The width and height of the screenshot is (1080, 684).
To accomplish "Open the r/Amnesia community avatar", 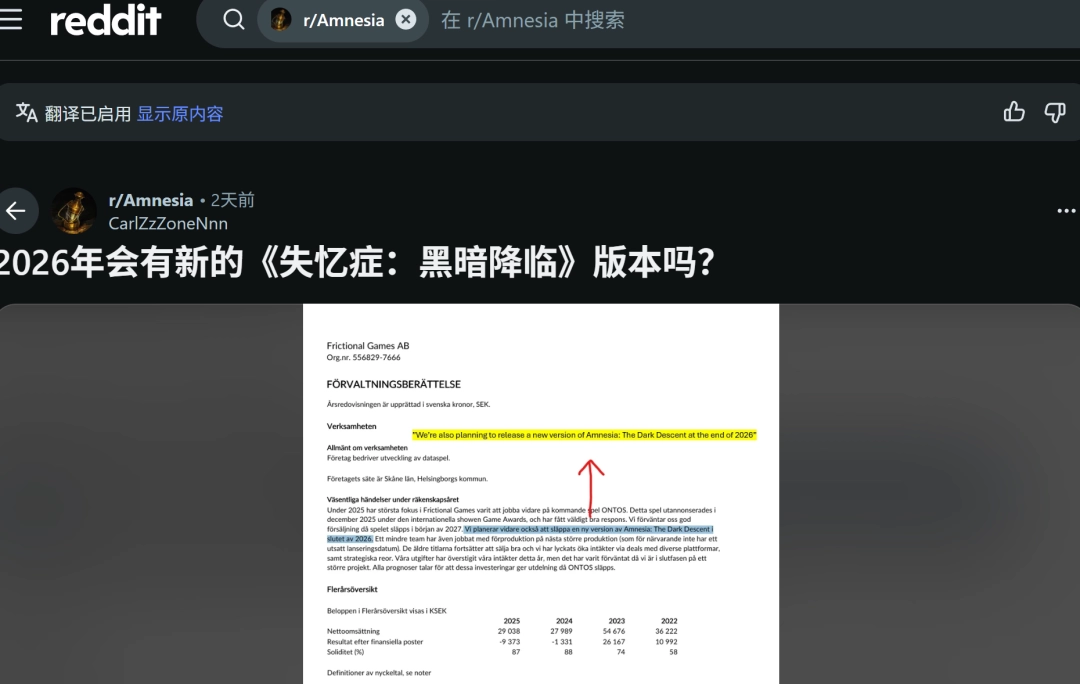I will click(x=74, y=211).
